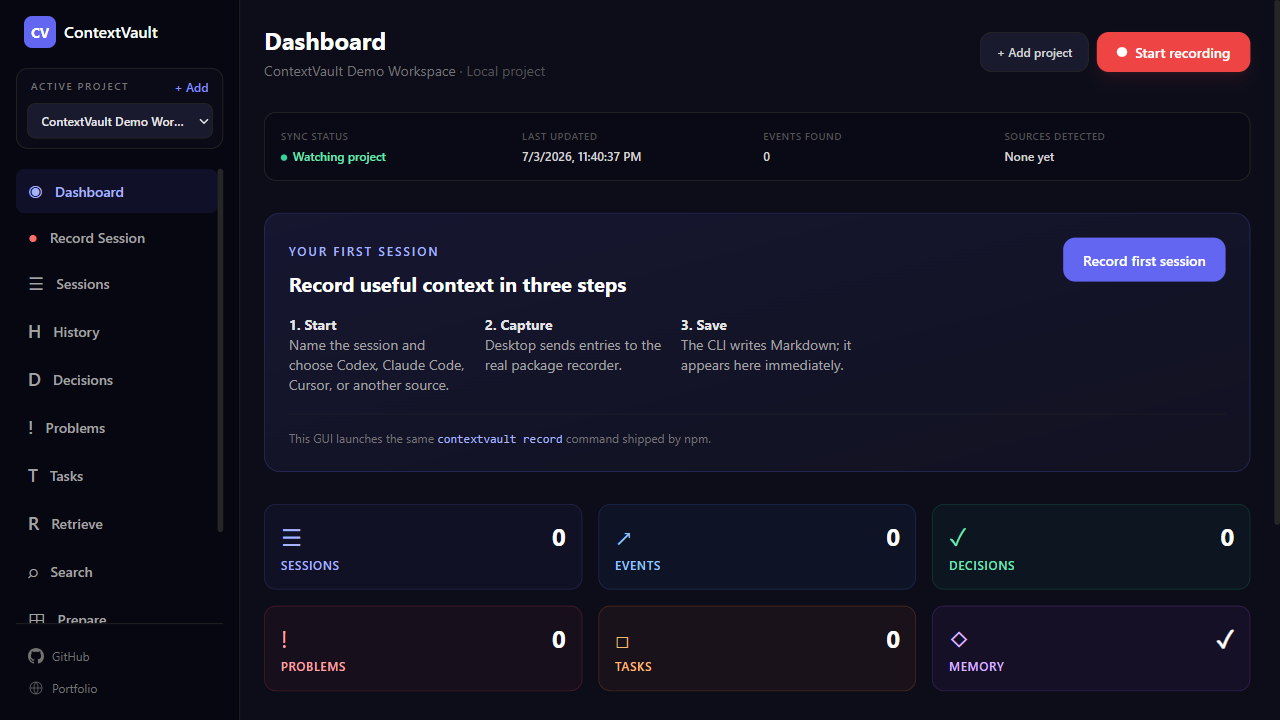The height and width of the screenshot is (720, 1280).
Task: Click the Decisions D icon
Action: point(35,380)
